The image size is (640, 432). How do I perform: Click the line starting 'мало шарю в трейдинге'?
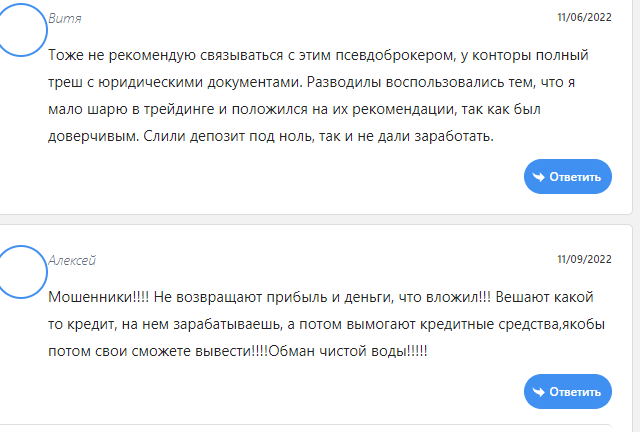tap(294, 109)
